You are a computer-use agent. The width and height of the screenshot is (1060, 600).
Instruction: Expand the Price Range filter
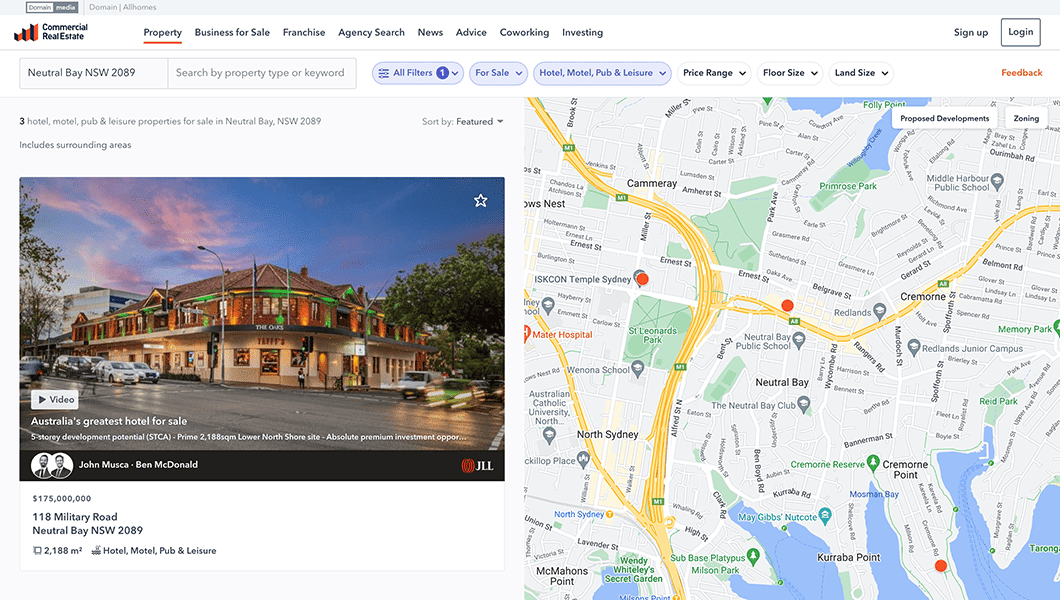click(714, 73)
